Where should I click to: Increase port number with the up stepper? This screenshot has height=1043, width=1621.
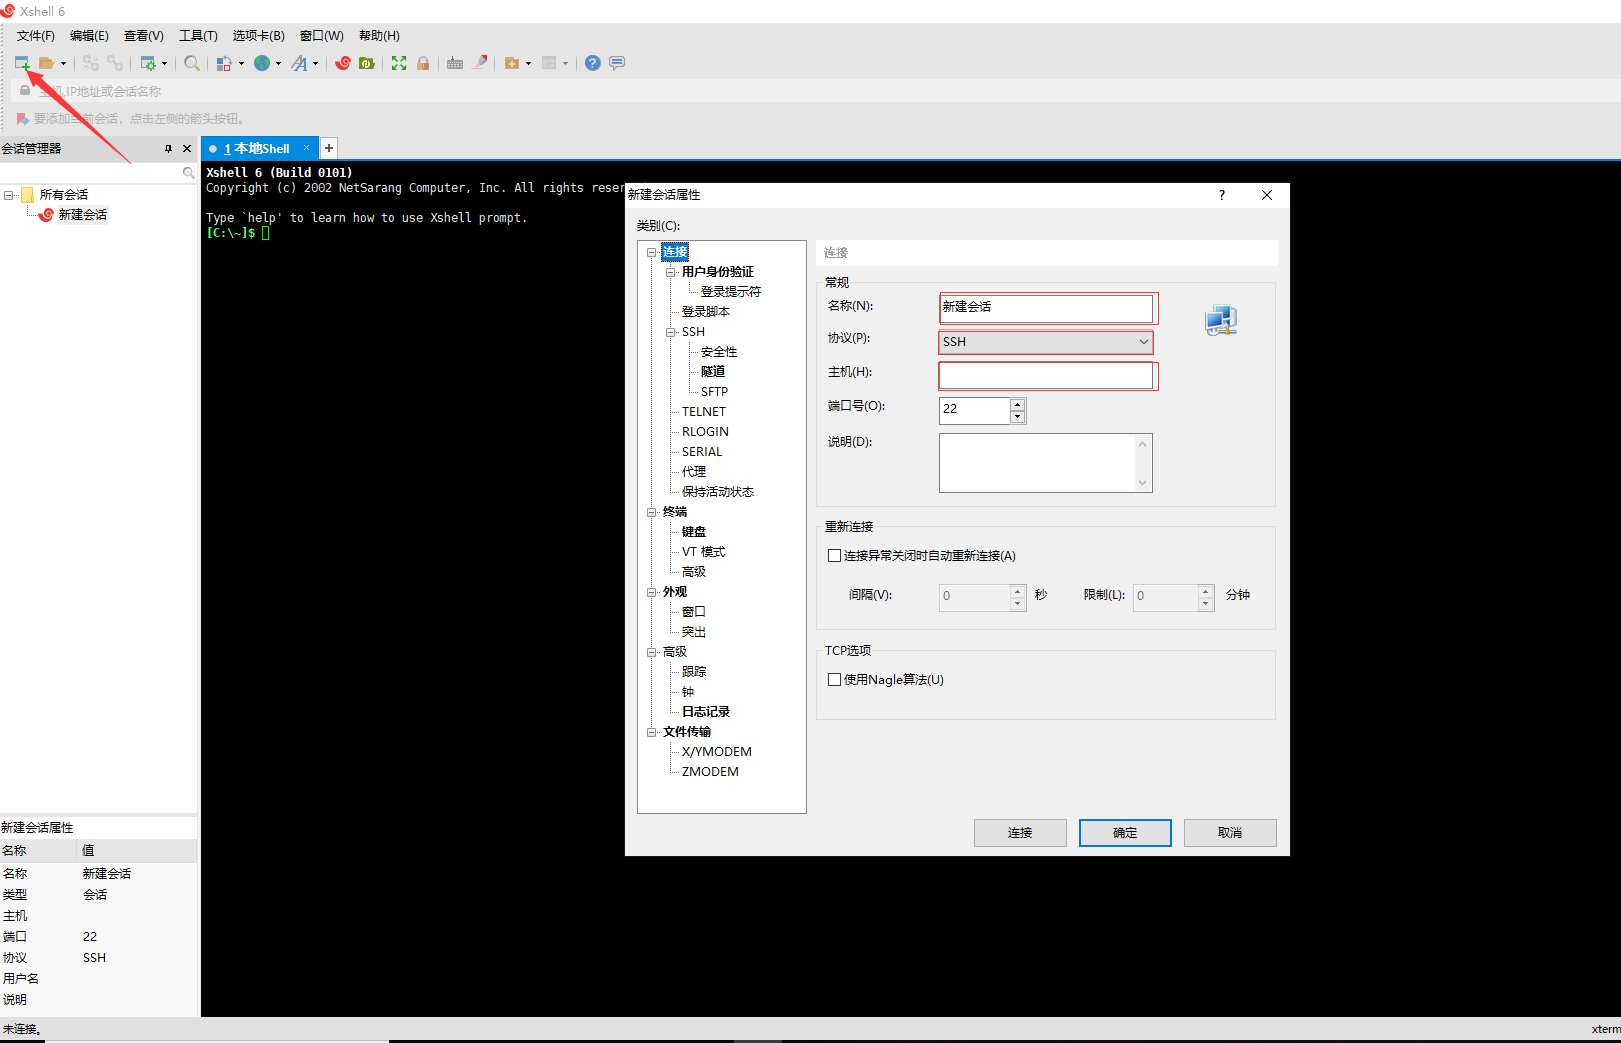click(1017, 404)
